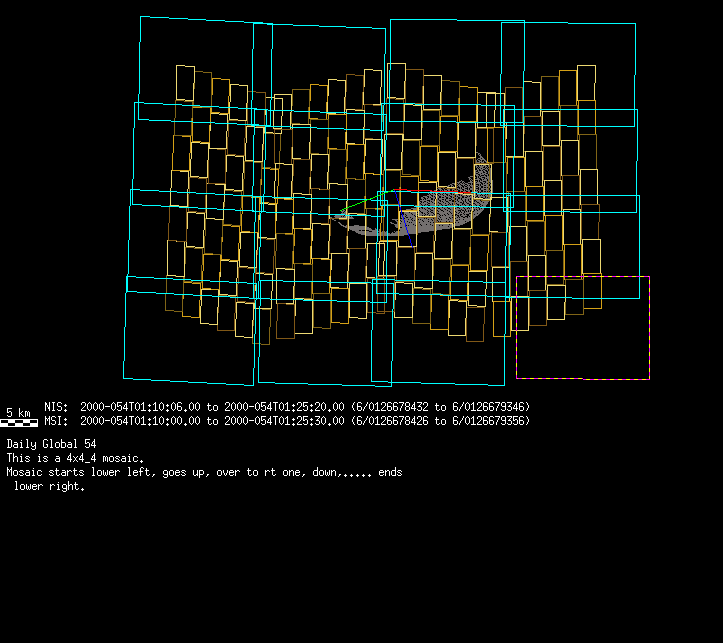Image resolution: width=723 pixels, height=643 pixels.
Task: Select the top-left cyan frame outline
Action: point(141,60)
